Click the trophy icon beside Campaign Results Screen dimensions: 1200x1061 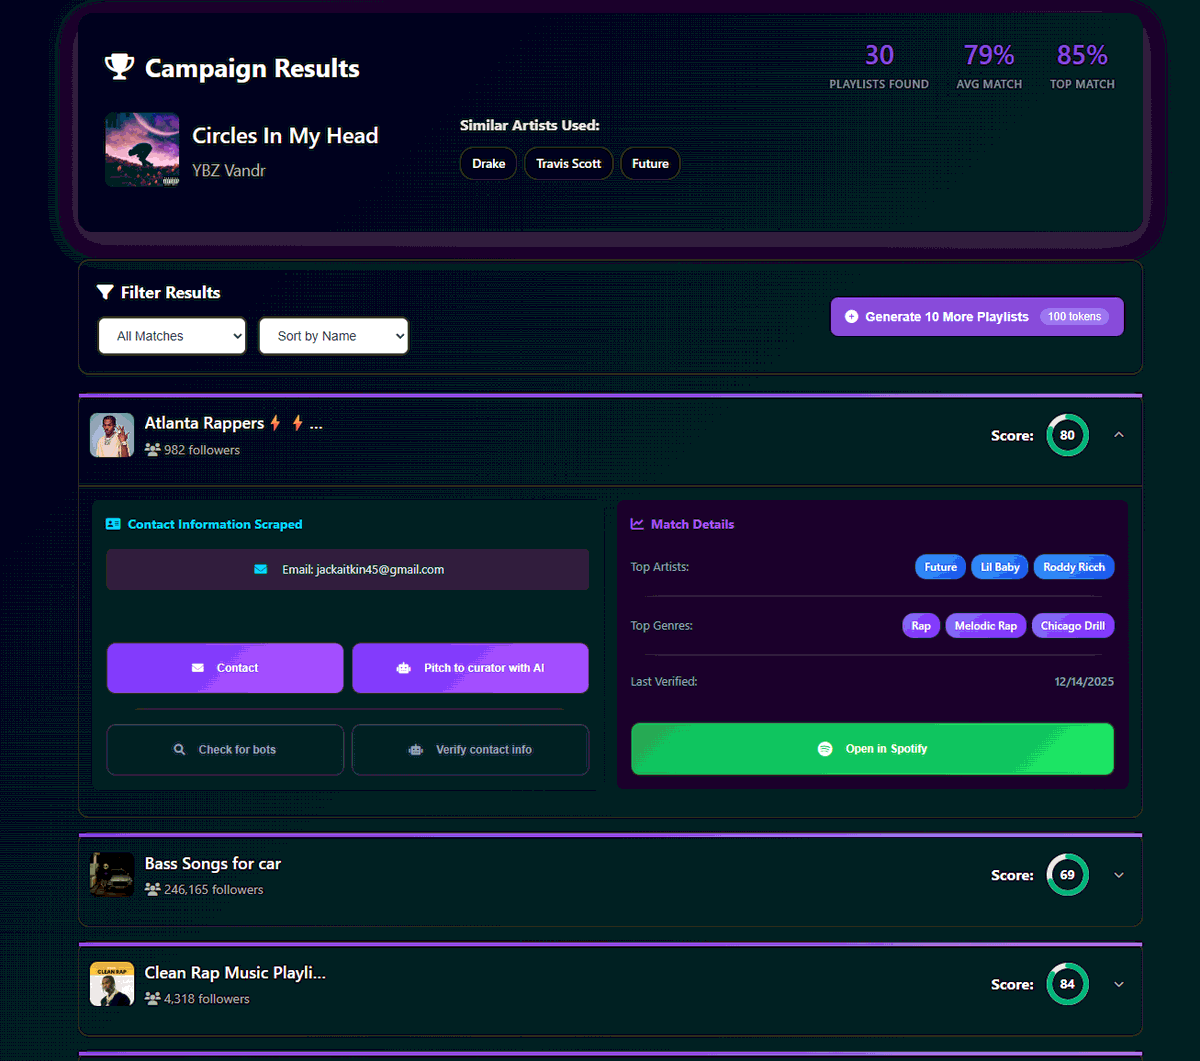click(x=119, y=68)
